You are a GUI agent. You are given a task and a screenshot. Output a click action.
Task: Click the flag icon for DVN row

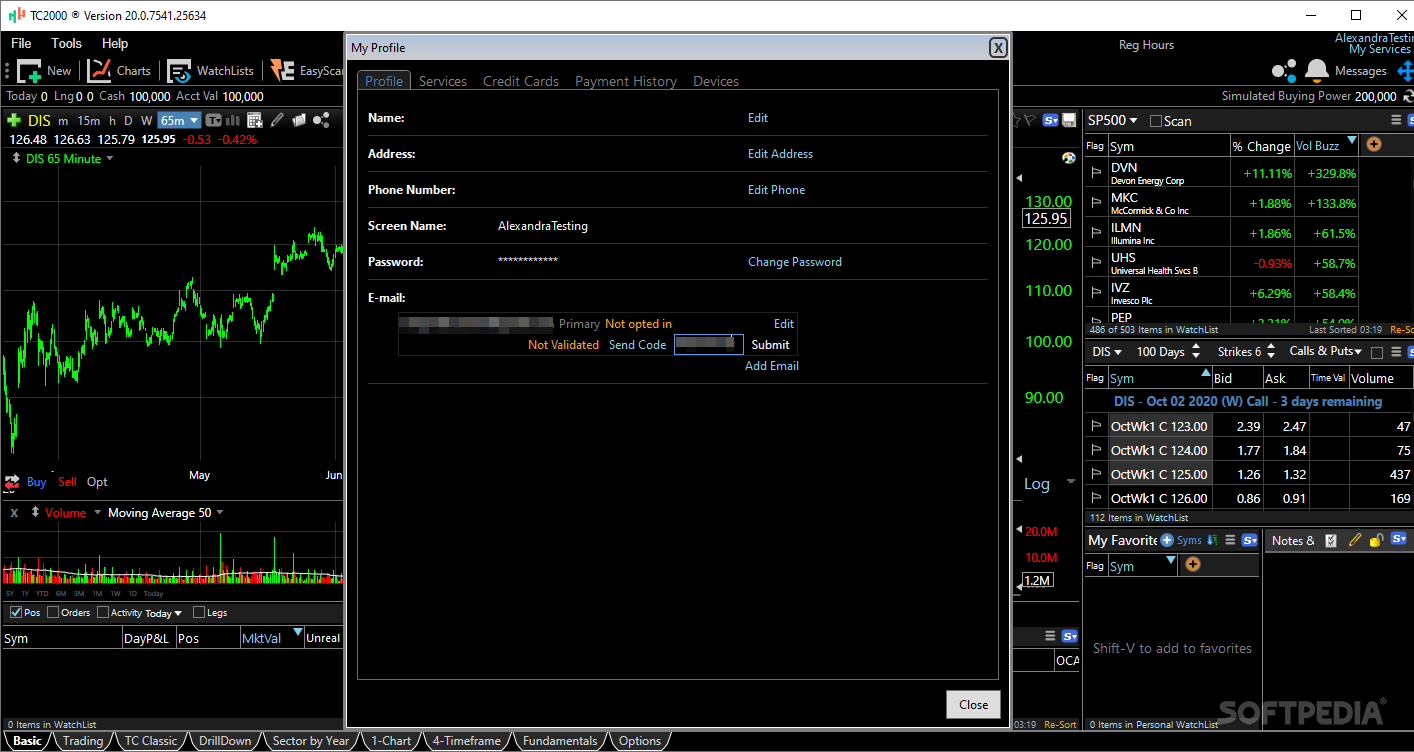click(x=1096, y=173)
